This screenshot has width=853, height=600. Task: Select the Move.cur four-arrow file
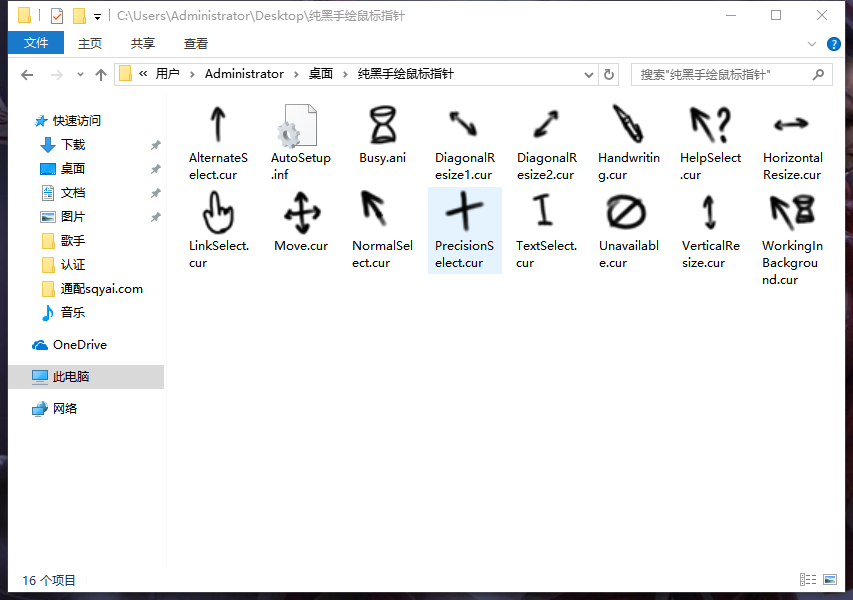pyautogui.click(x=300, y=223)
